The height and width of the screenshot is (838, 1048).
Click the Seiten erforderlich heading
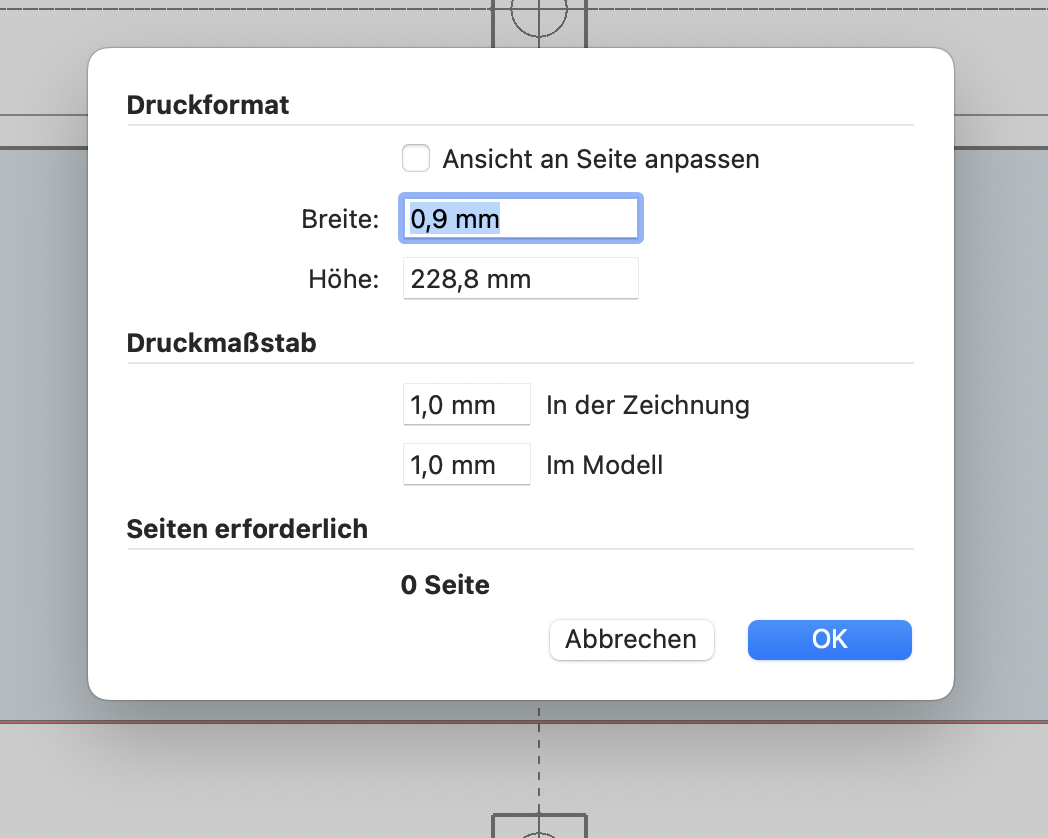coord(247,529)
